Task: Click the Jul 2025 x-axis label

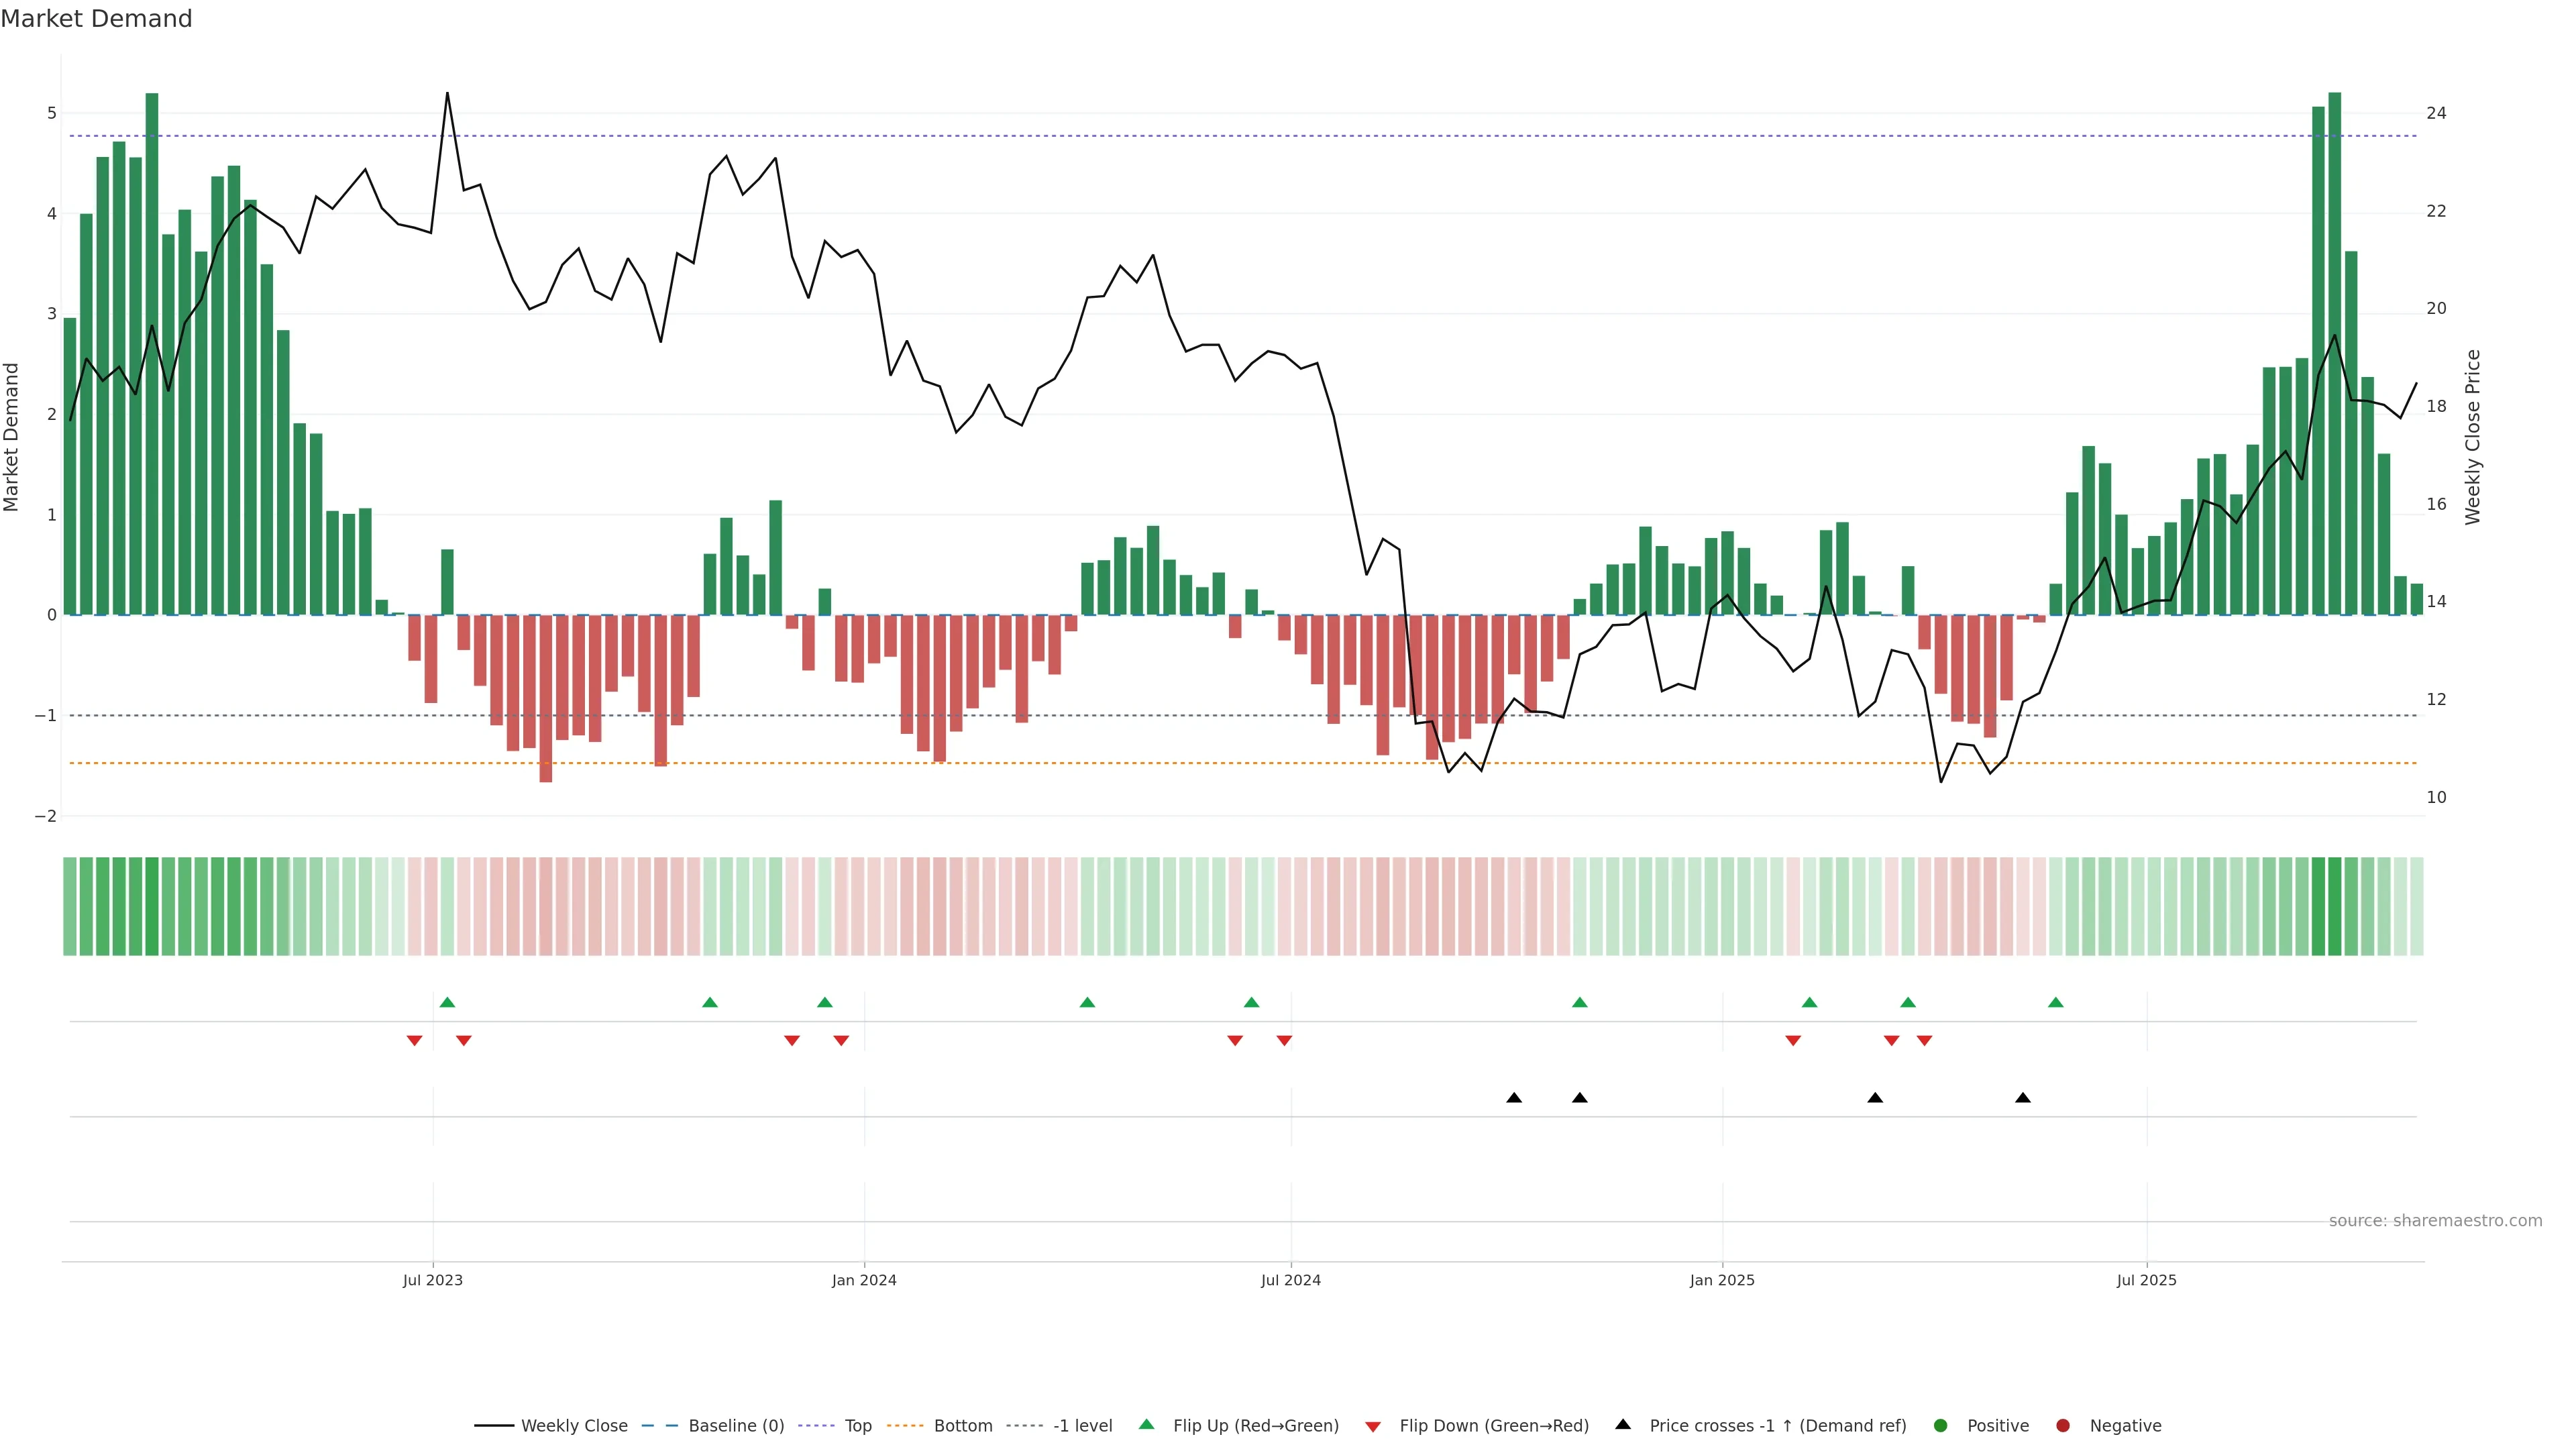Action: [x=2146, y=1280]
